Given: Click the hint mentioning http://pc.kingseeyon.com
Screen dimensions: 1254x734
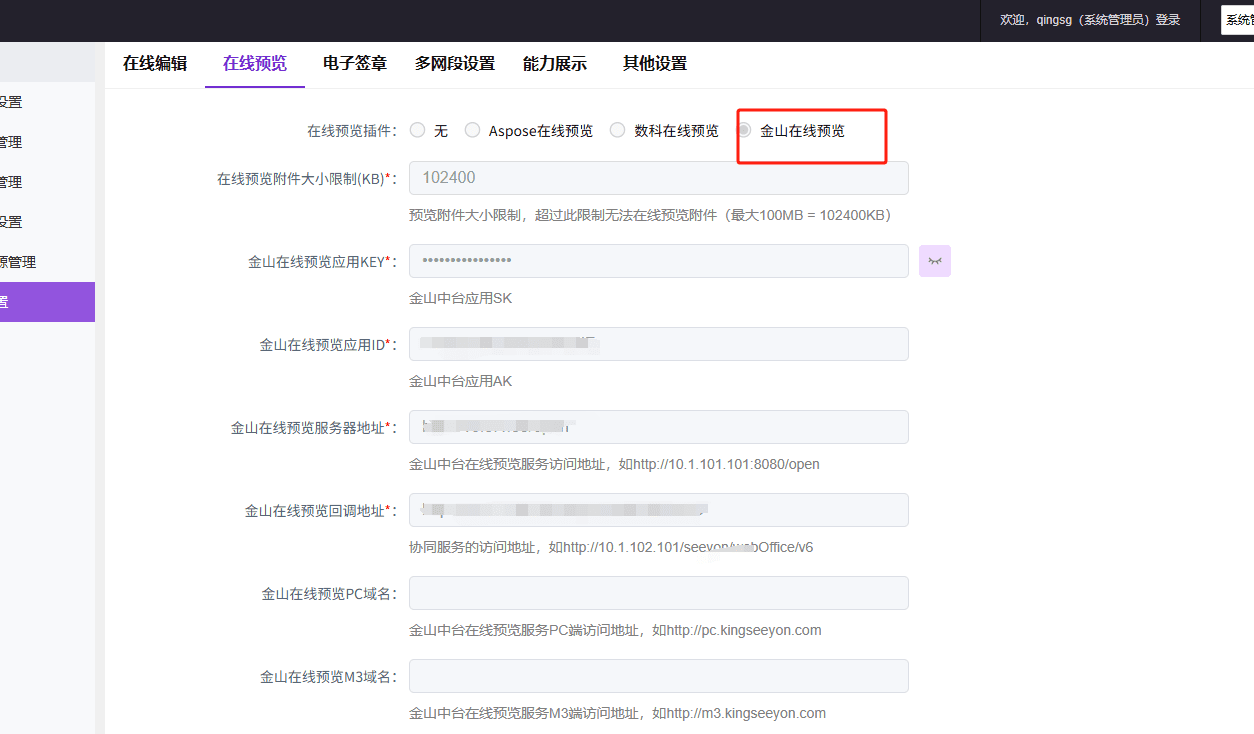Looking at the screenshot, I should [x=615, y=630].
